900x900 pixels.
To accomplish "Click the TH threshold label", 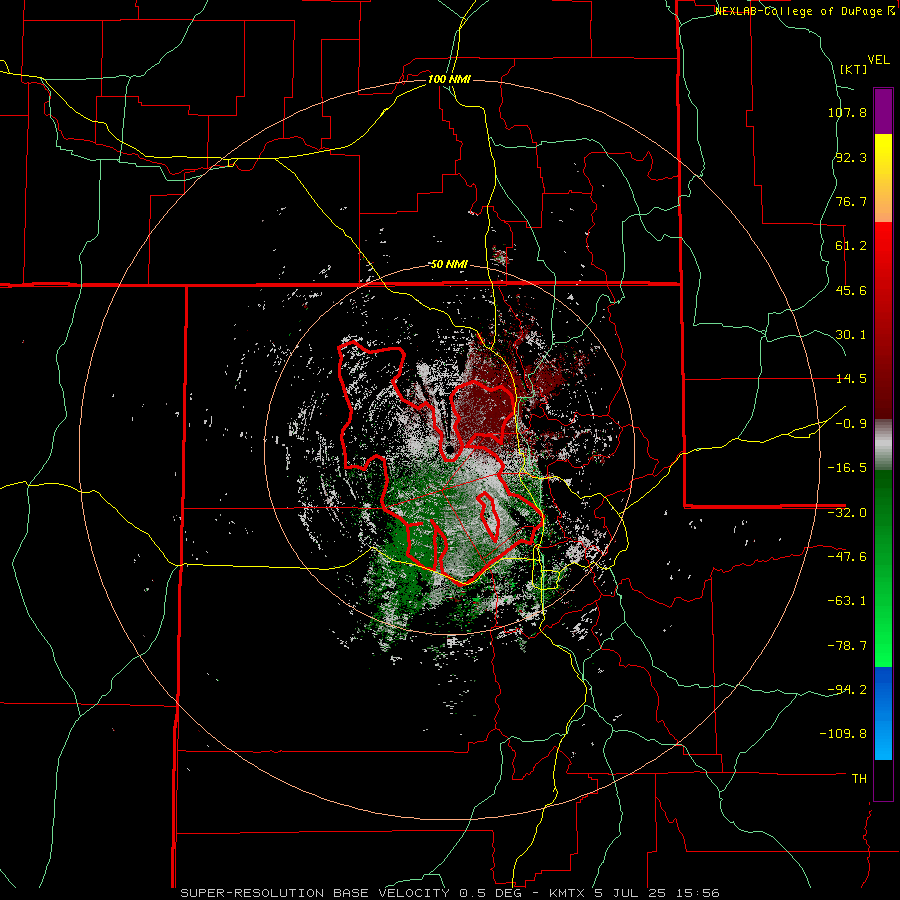I will click(x=859, y=779).
